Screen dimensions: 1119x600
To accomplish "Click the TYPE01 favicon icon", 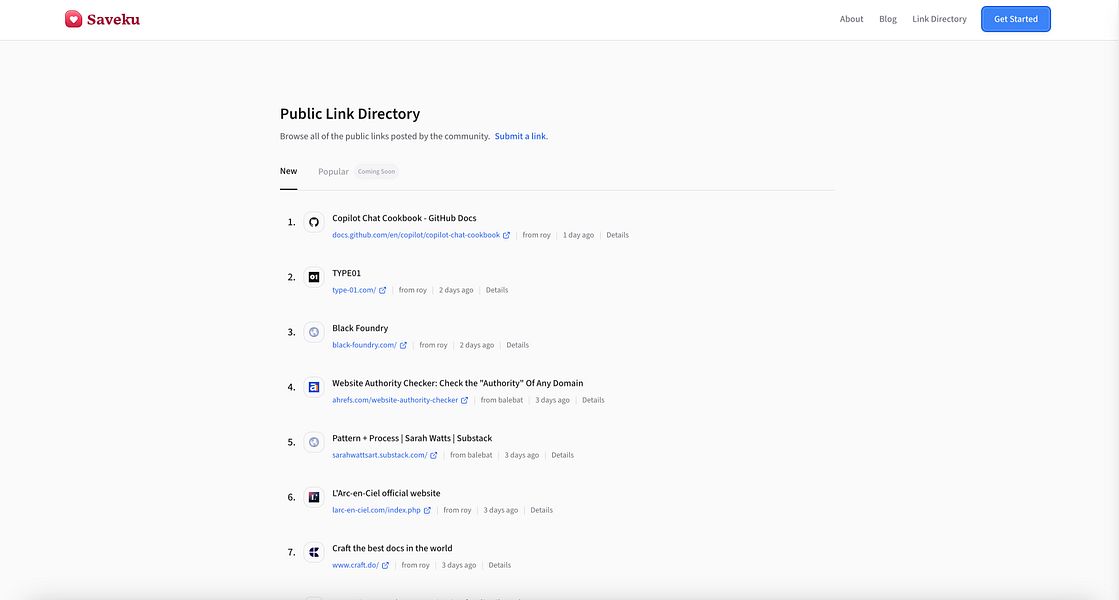I will coord(314,277).
